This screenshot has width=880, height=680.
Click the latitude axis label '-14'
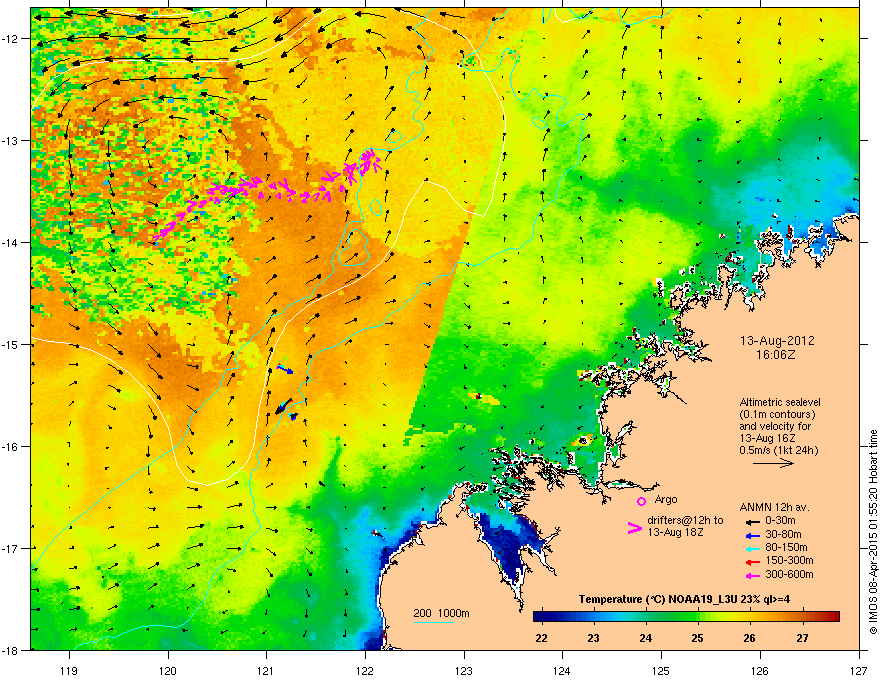pyautogui.click(x=10, y=242)
